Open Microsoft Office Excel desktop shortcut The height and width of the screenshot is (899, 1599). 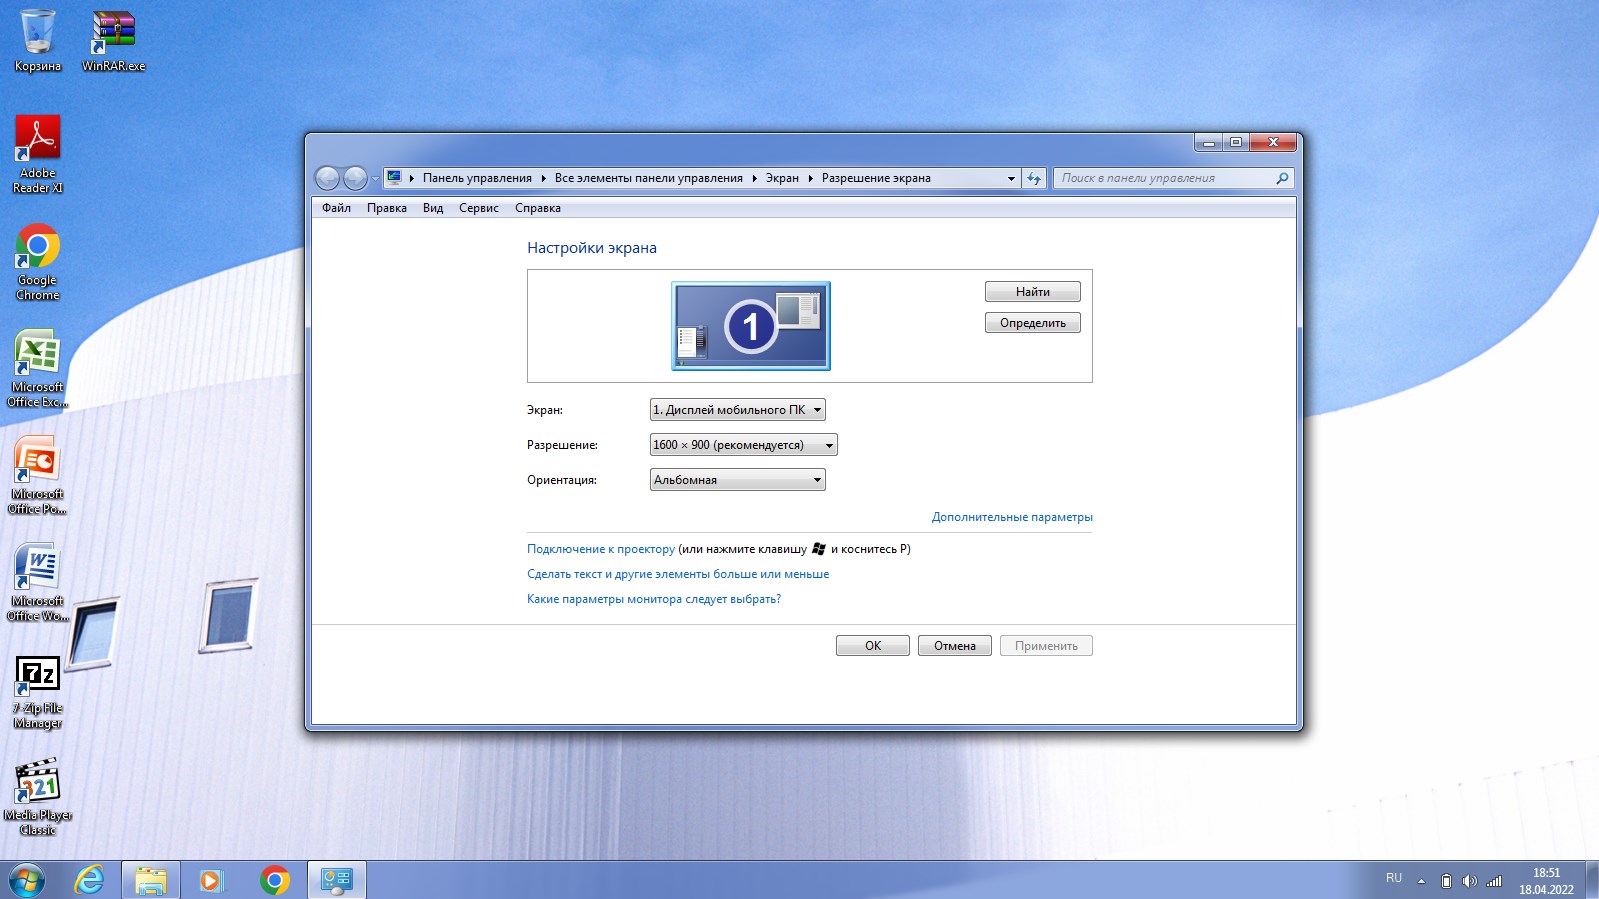(38, 369)
